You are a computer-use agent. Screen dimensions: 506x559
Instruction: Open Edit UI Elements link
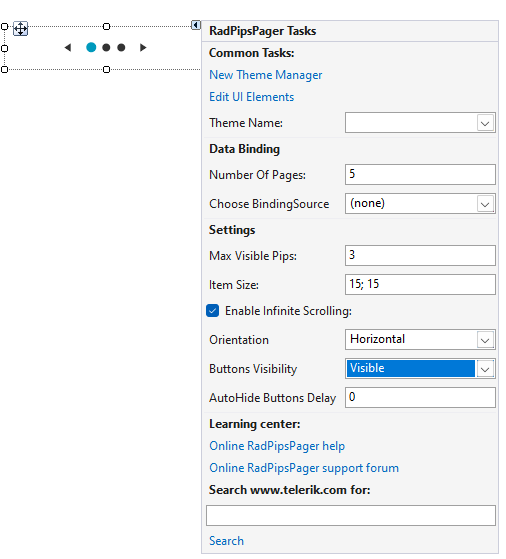[251, 97]
